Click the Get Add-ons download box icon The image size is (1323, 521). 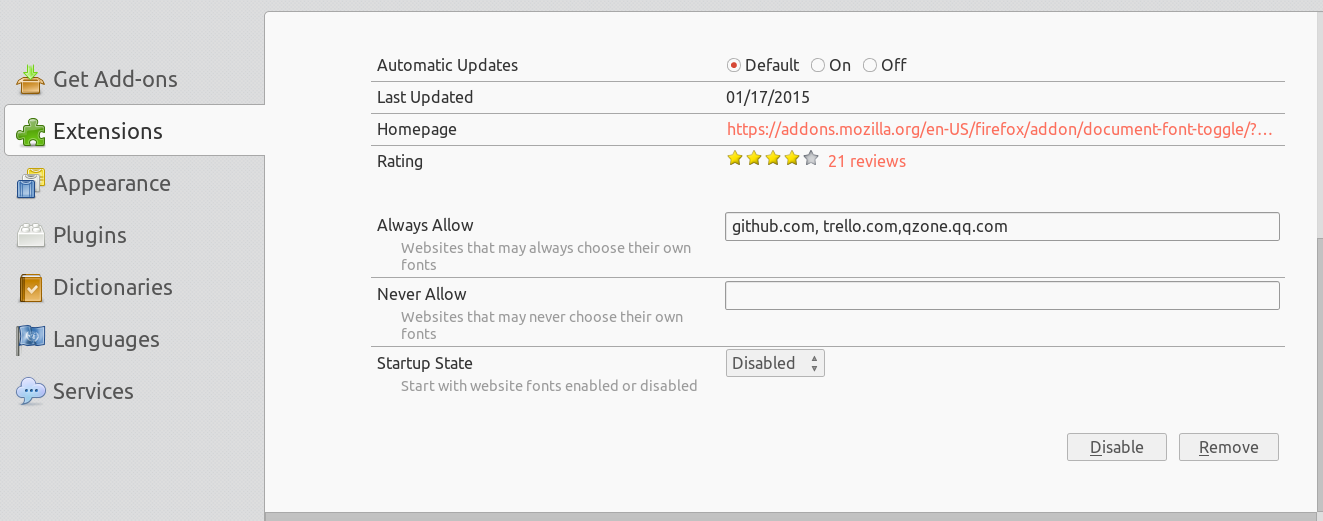(31, 79)
